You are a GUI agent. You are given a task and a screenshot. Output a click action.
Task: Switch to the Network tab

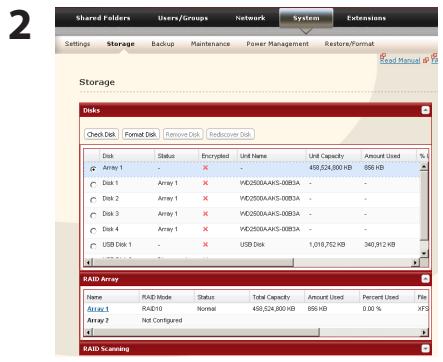click(250, 18)
